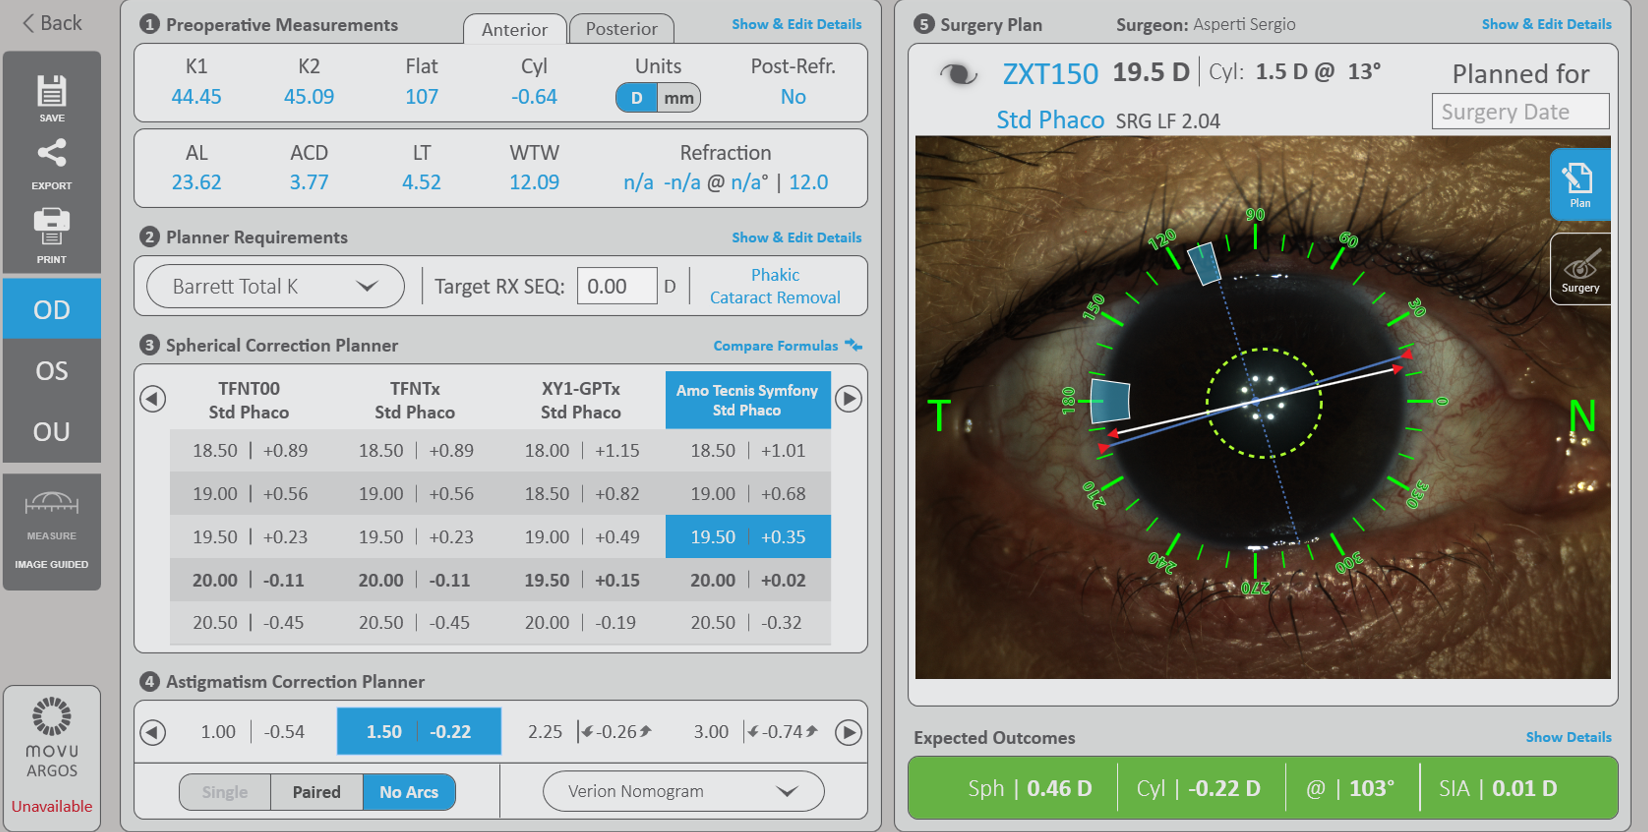Click the Compare Formulas link
Image resolution: width=1648 pixels, height=832 pixels.
coord(776,346)
